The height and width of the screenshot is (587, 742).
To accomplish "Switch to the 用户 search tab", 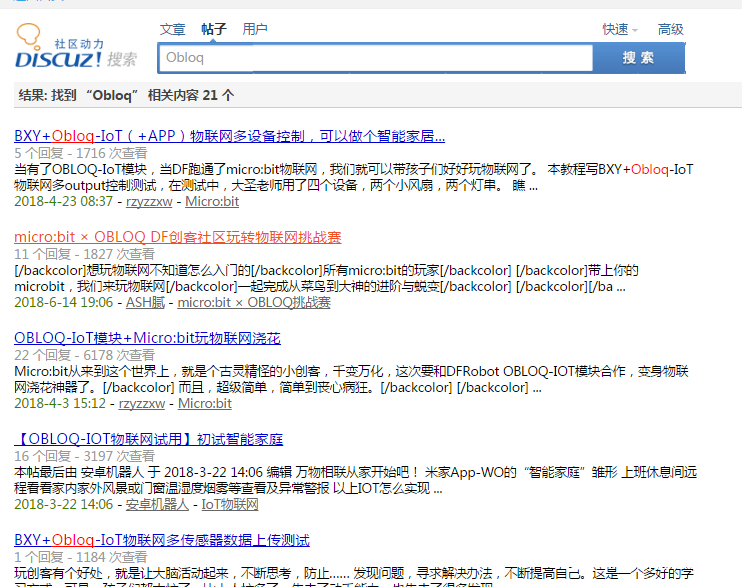I will (255, 29).
